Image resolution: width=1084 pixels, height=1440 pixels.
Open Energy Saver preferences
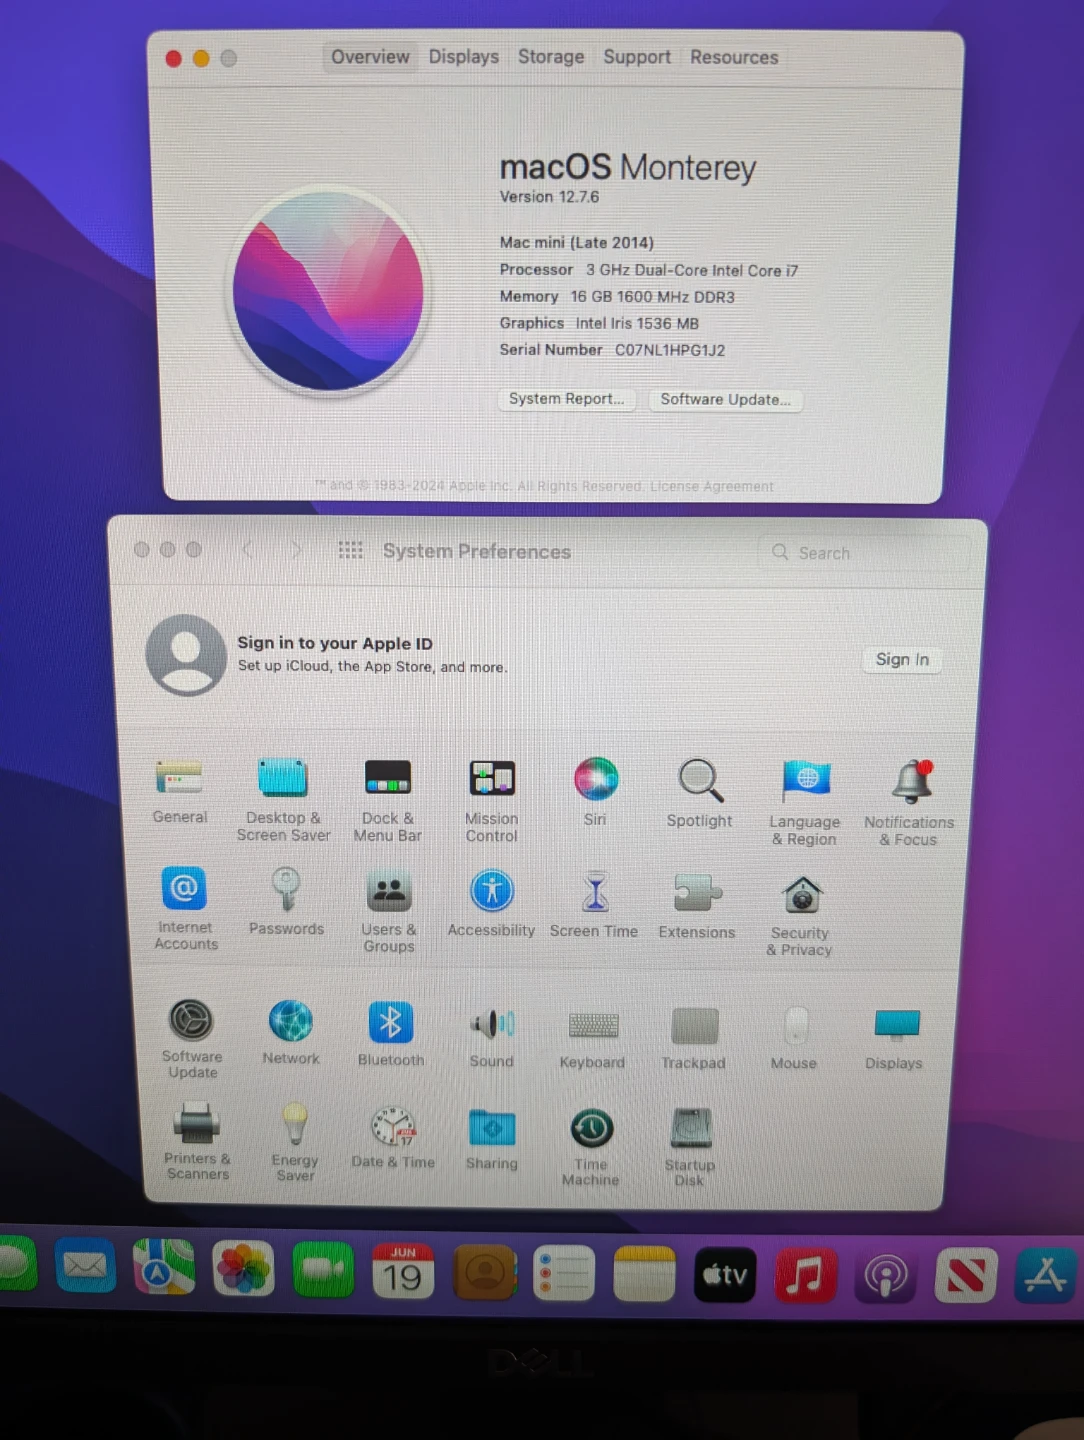[x=295, y=1126]
